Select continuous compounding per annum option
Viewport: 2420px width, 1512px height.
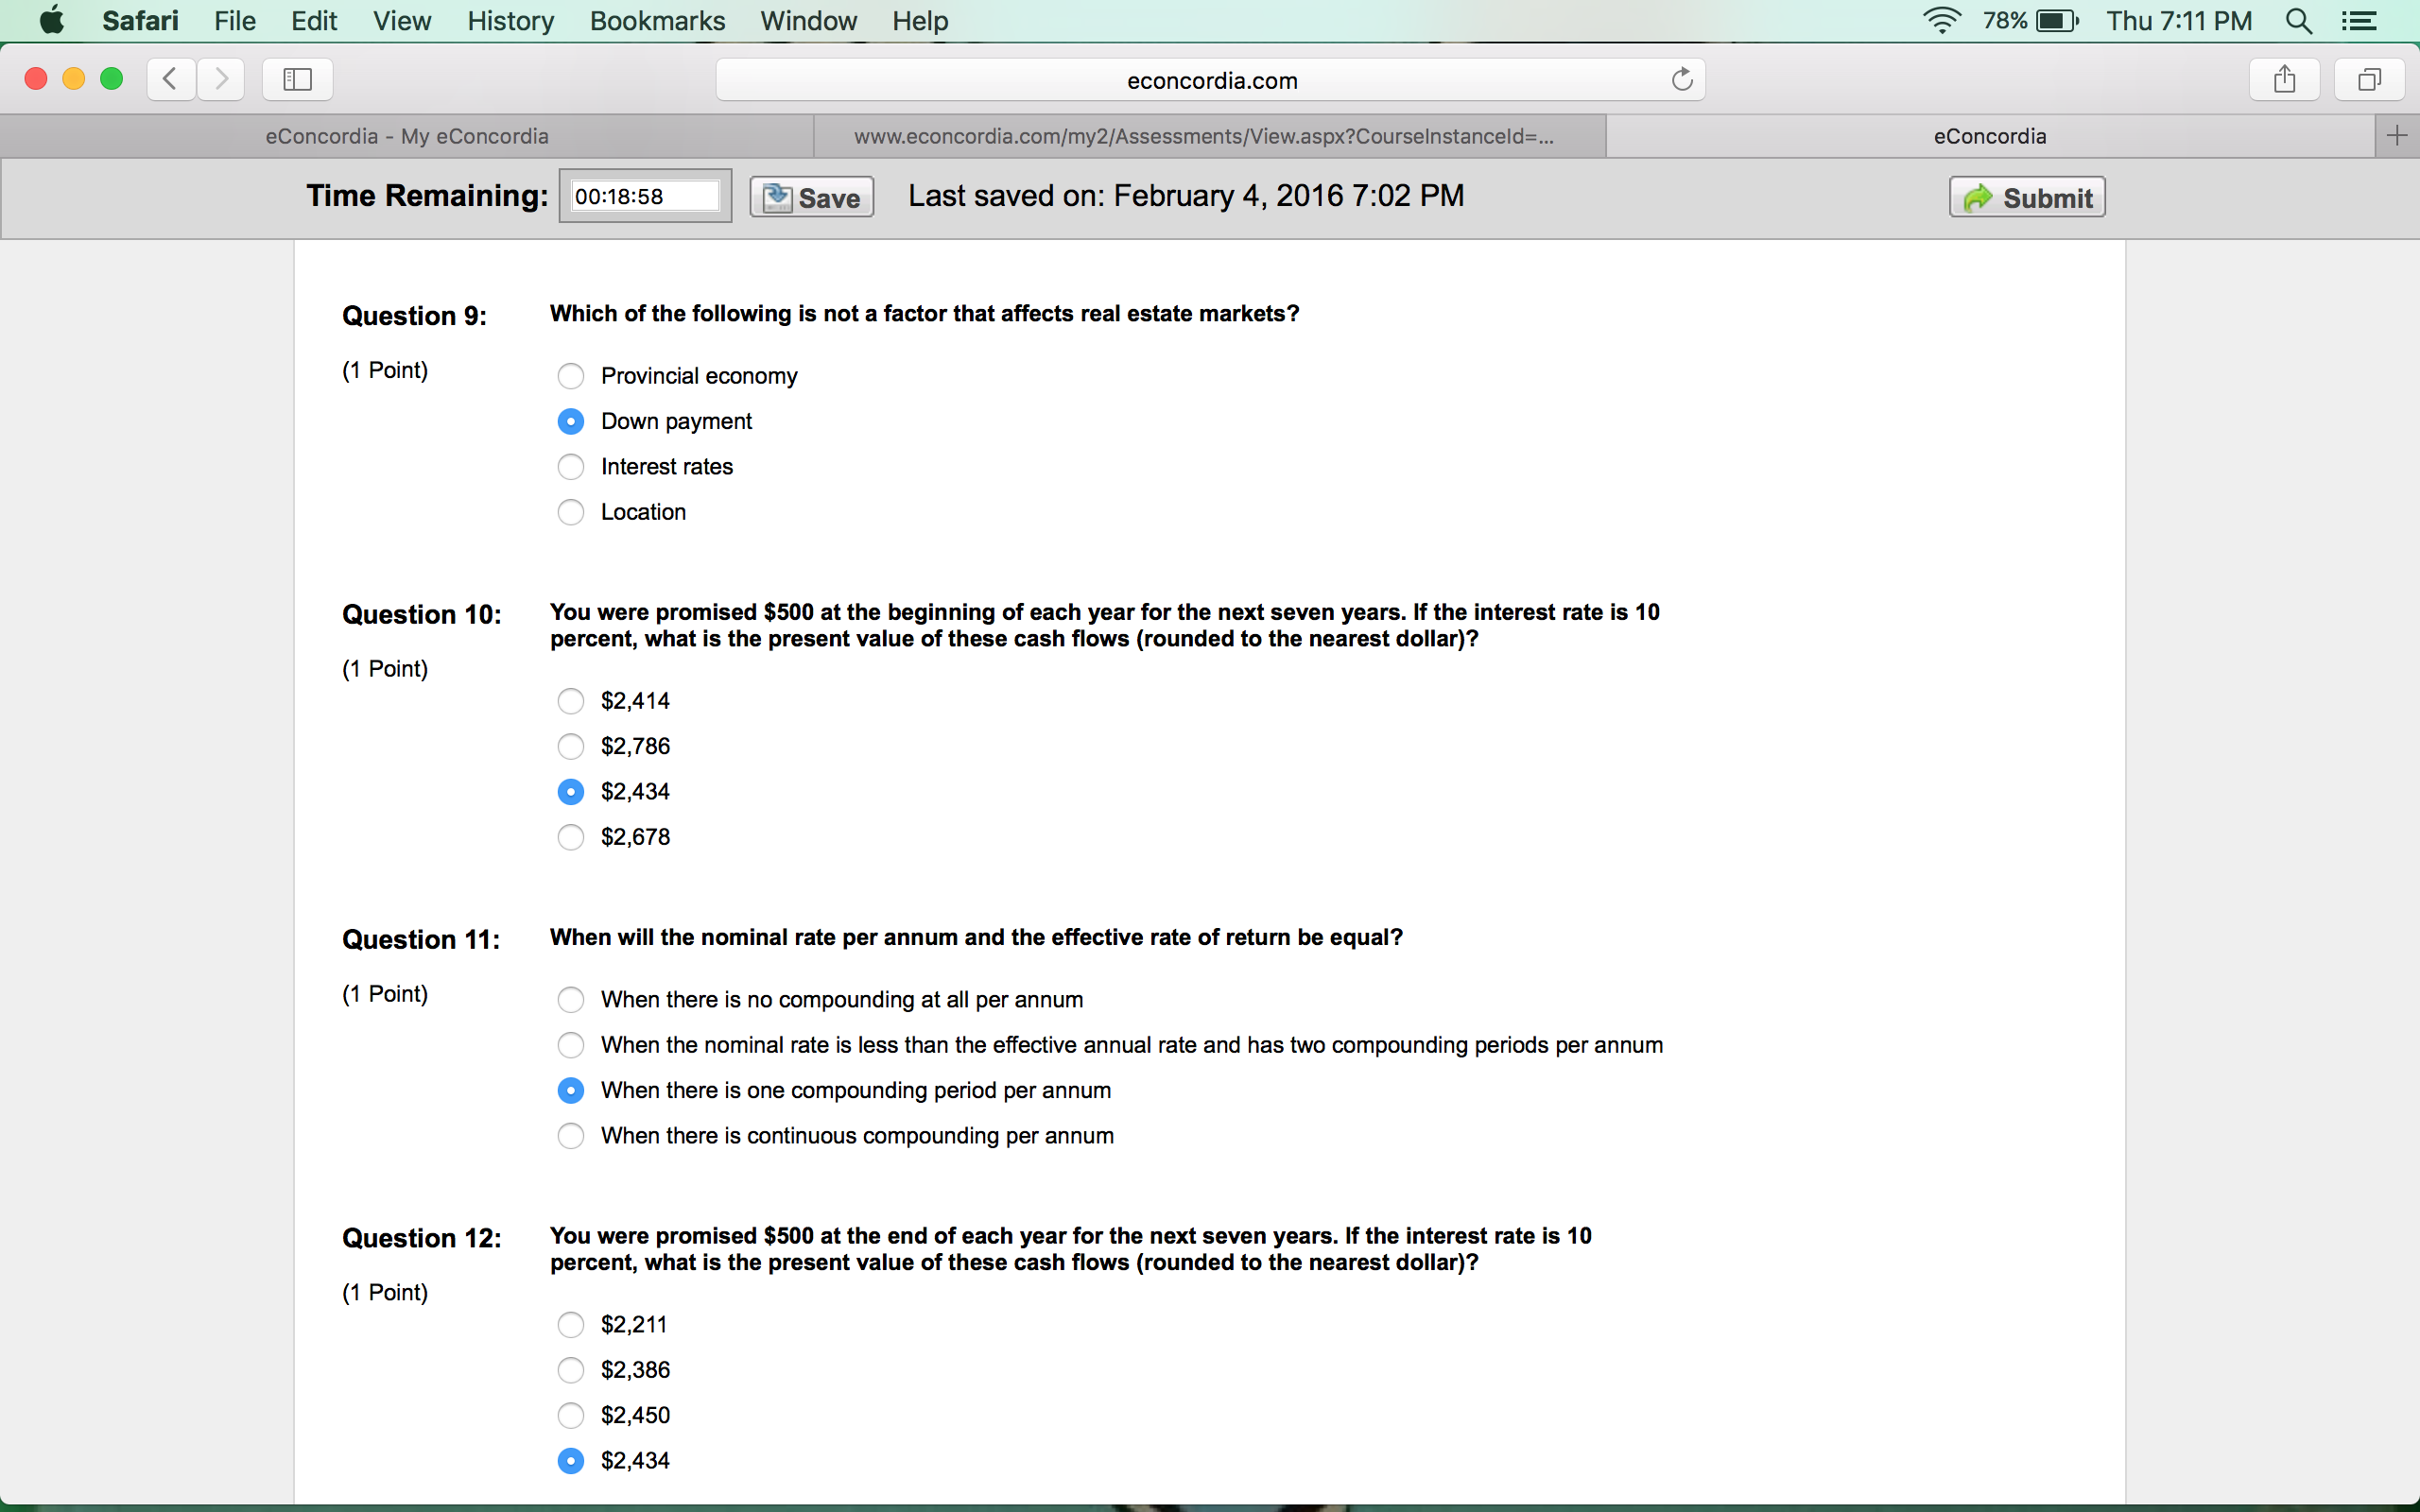(570, 1136)
